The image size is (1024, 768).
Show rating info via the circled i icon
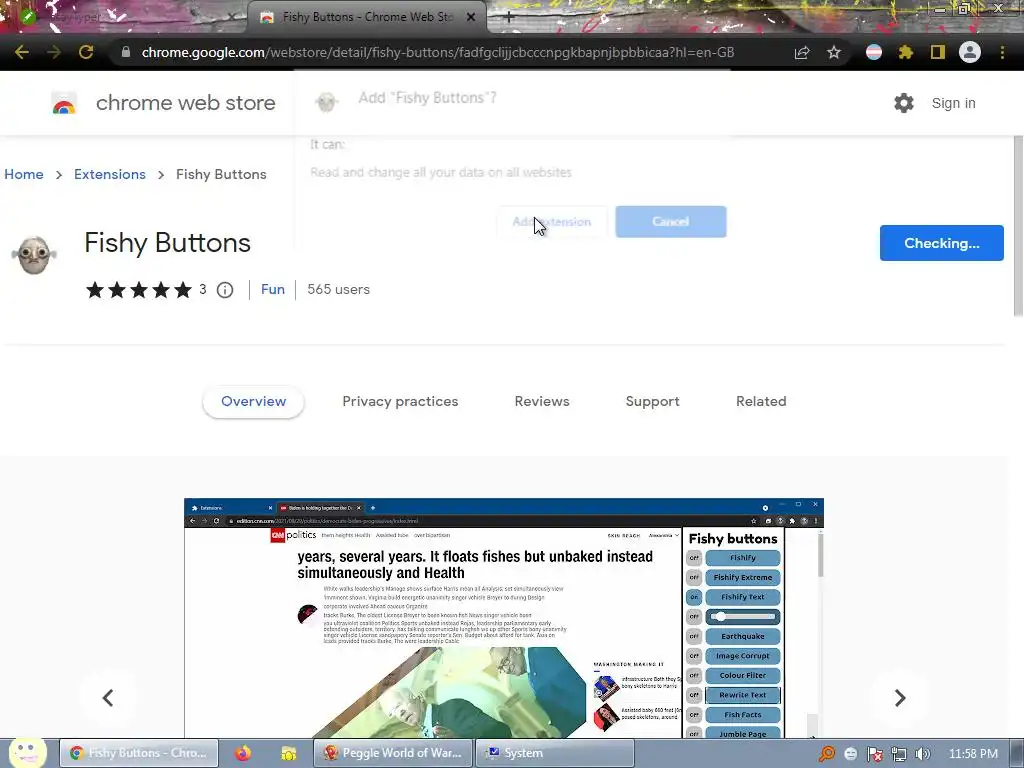pyautogui.click(x=225, y=290)
